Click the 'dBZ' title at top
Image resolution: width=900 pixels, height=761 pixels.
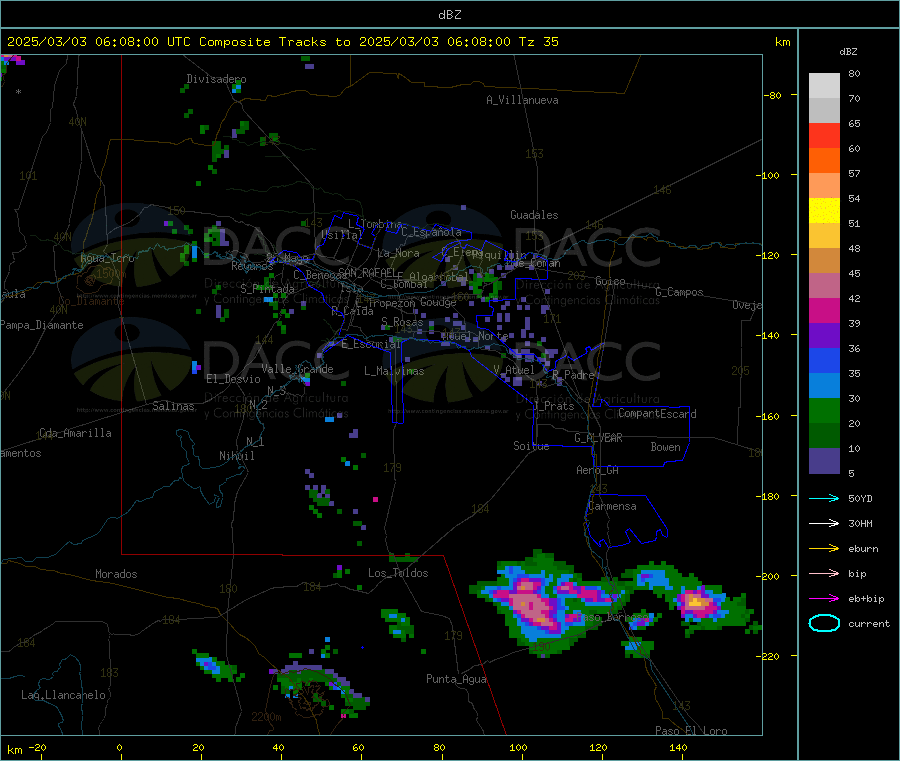tap(449, 15)
